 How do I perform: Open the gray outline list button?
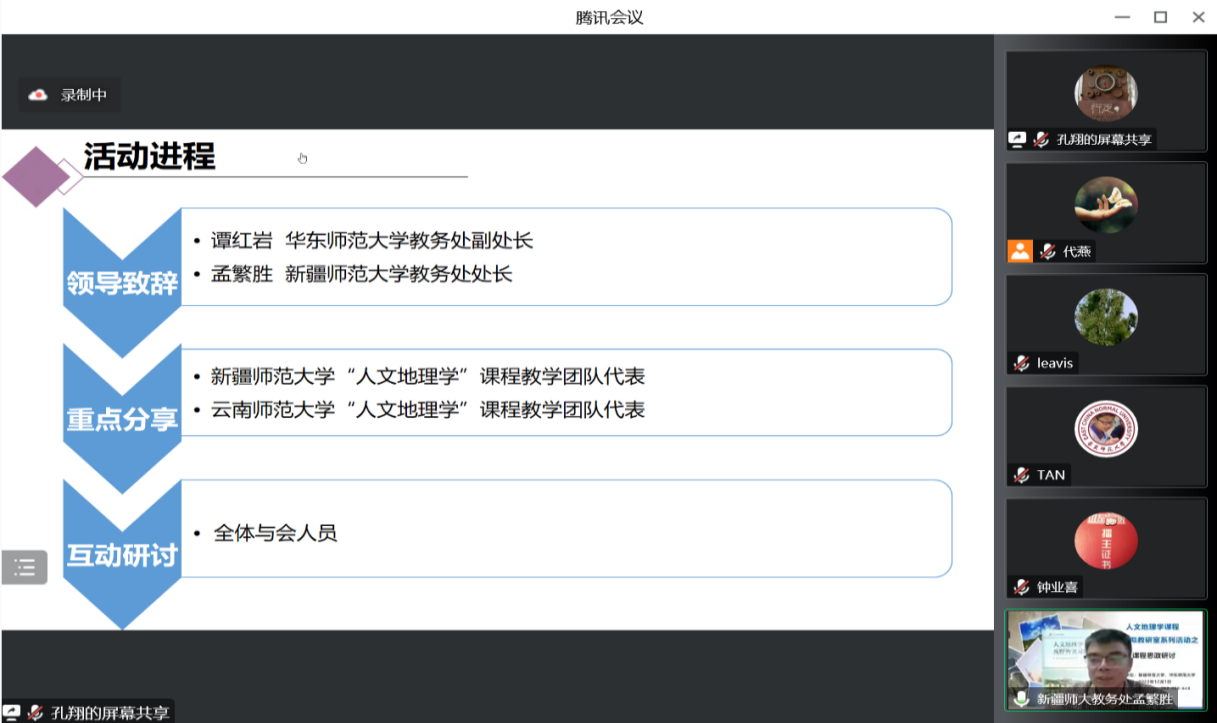coord(24,568)
